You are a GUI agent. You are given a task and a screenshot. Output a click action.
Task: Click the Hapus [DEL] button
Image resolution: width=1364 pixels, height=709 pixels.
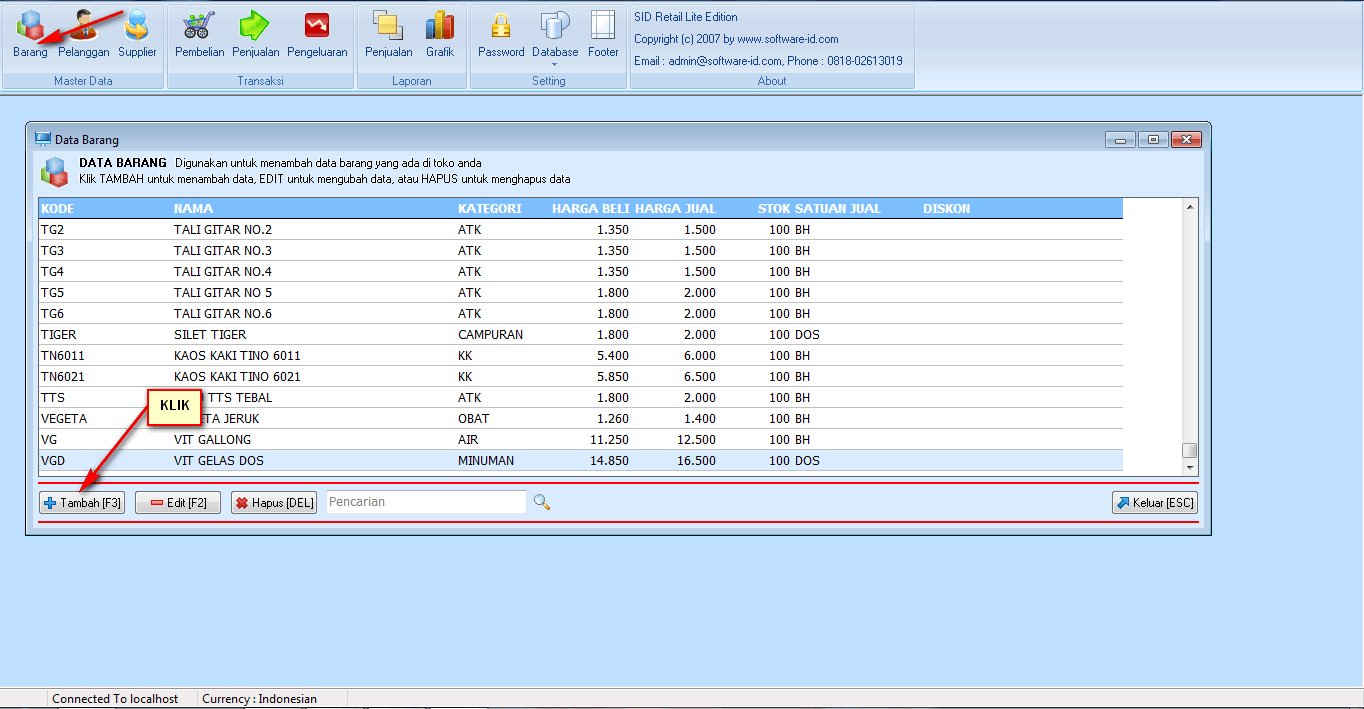[274, 503]
